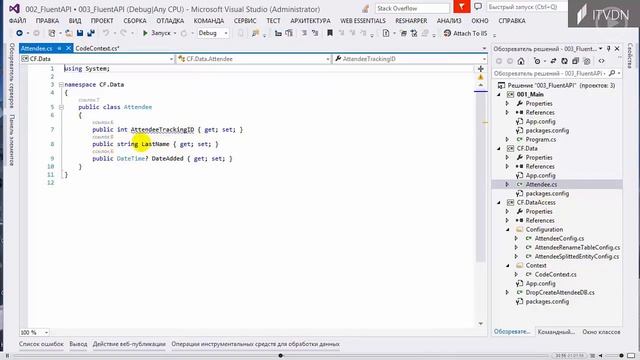Click the ReSharper warning indicator icon
640x360 pixels.
(x=481, y=77)
